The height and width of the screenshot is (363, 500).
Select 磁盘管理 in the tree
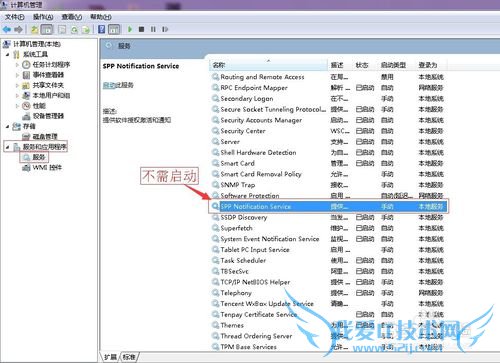[45, 137]
